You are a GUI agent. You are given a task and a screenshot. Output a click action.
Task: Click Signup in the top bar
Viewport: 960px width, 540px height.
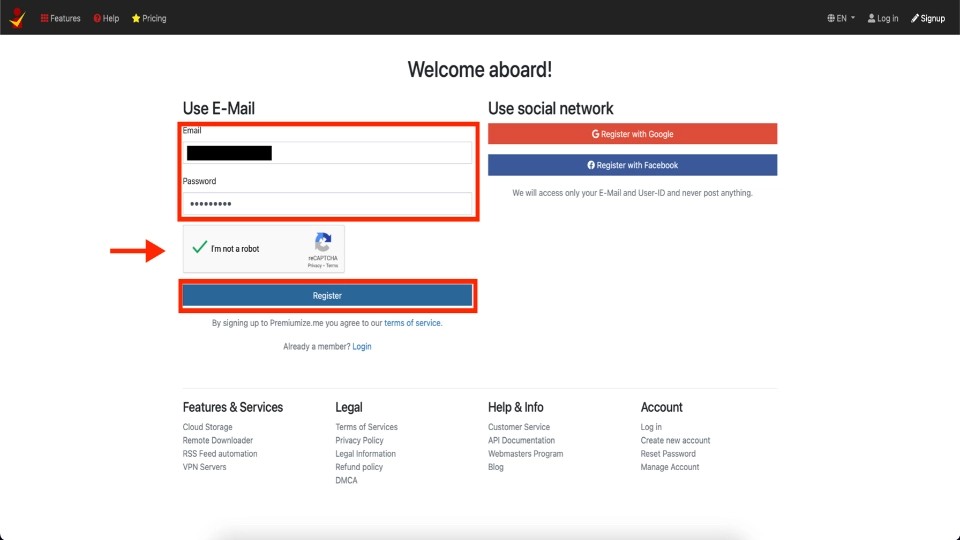[928, 18]
